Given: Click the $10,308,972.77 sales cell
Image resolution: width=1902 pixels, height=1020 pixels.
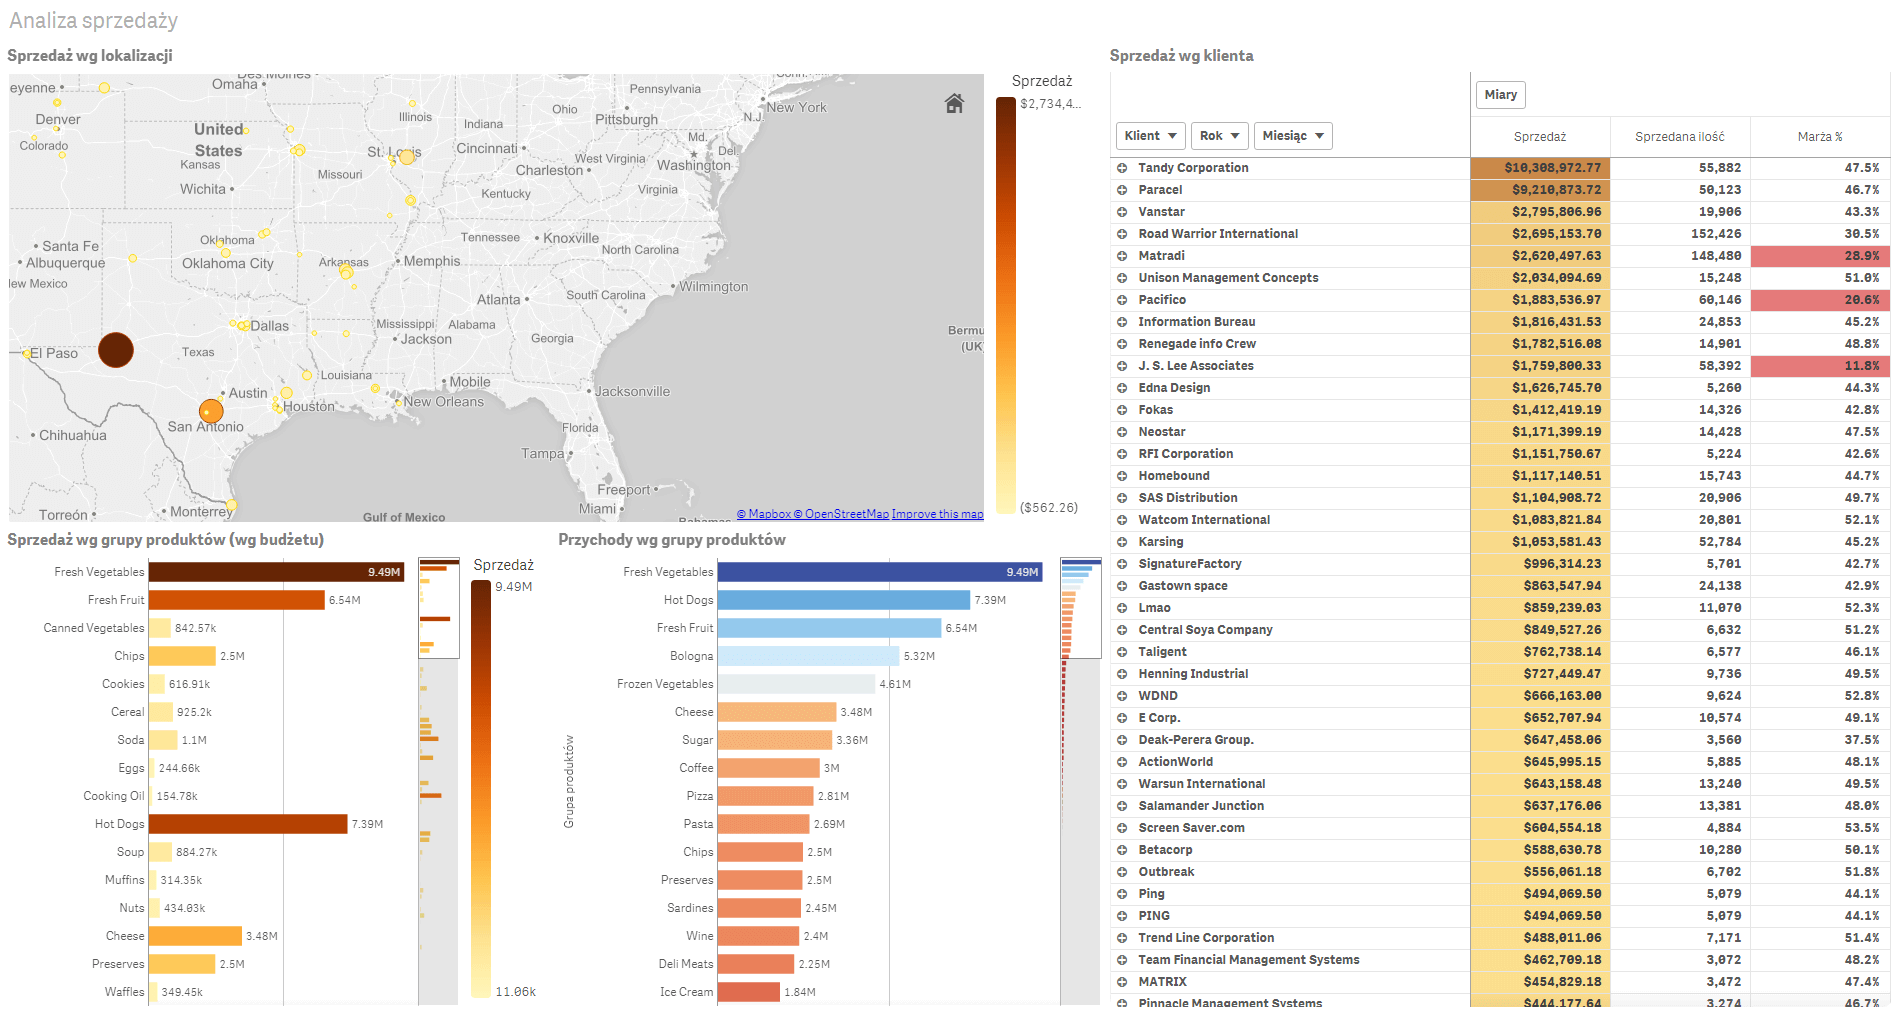Looking at the screenshot, I should coord(1540,168).
